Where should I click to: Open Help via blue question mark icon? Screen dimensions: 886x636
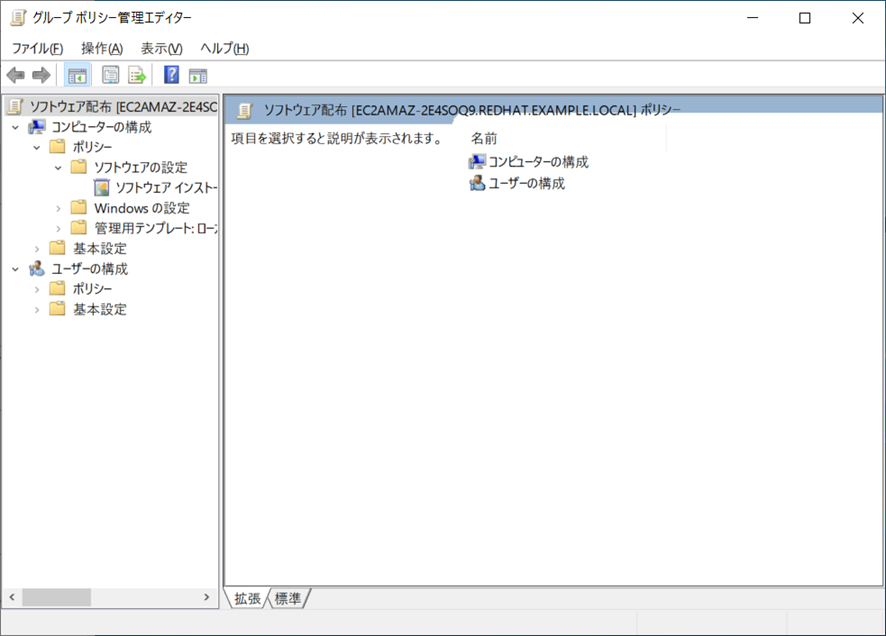coord(171,75)
